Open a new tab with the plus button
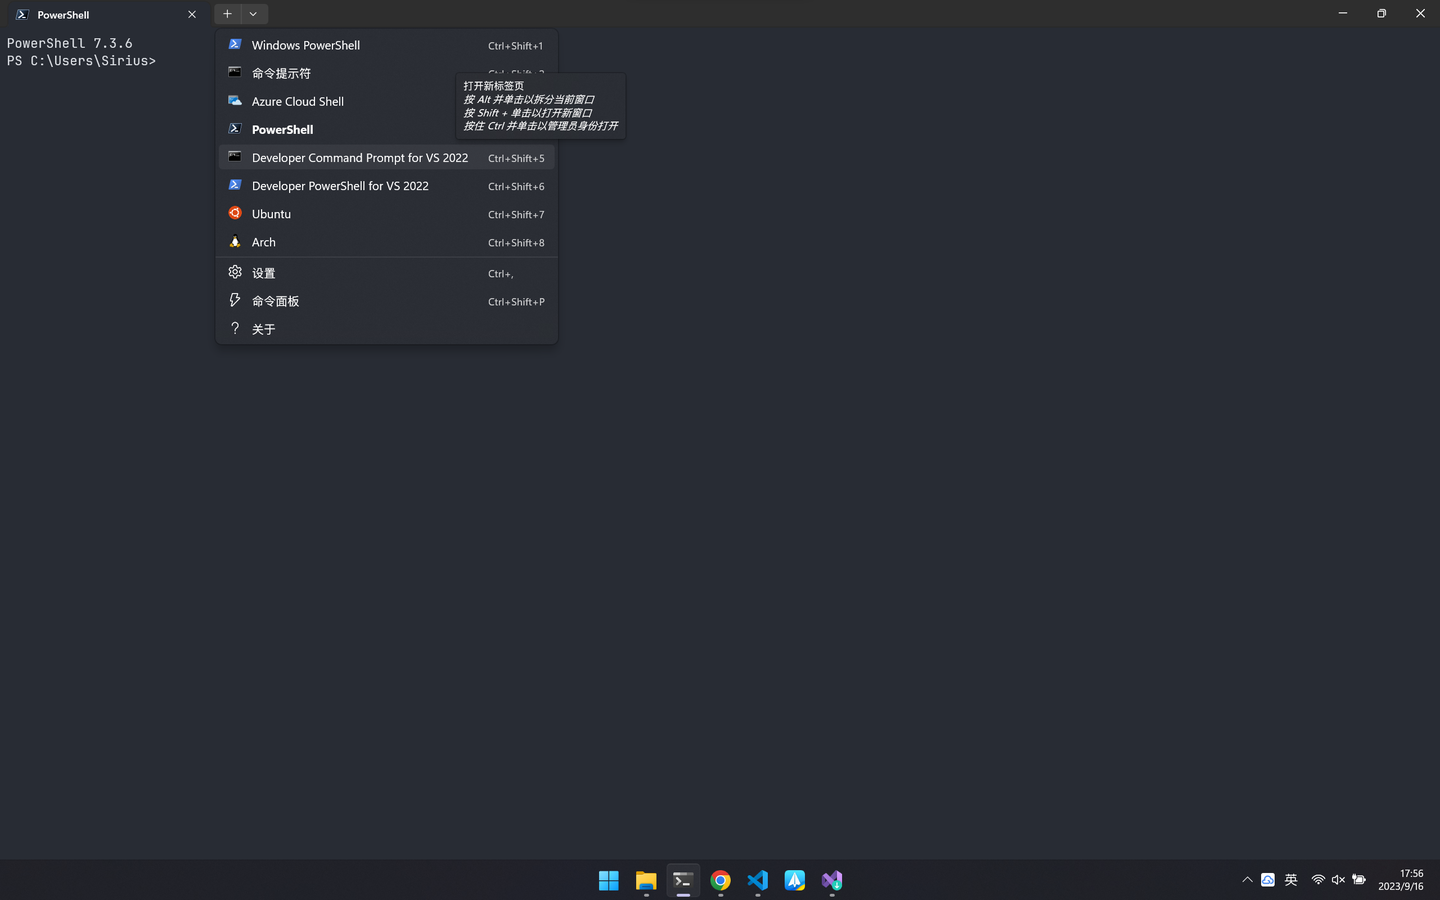The image size is (1440, 900). pos(227,13)
